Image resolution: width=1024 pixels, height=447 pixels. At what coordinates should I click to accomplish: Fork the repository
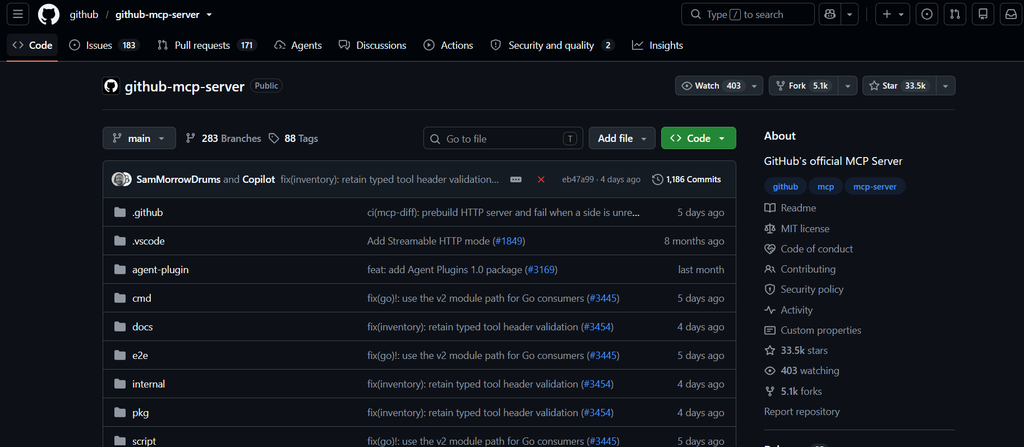[803, 86]
